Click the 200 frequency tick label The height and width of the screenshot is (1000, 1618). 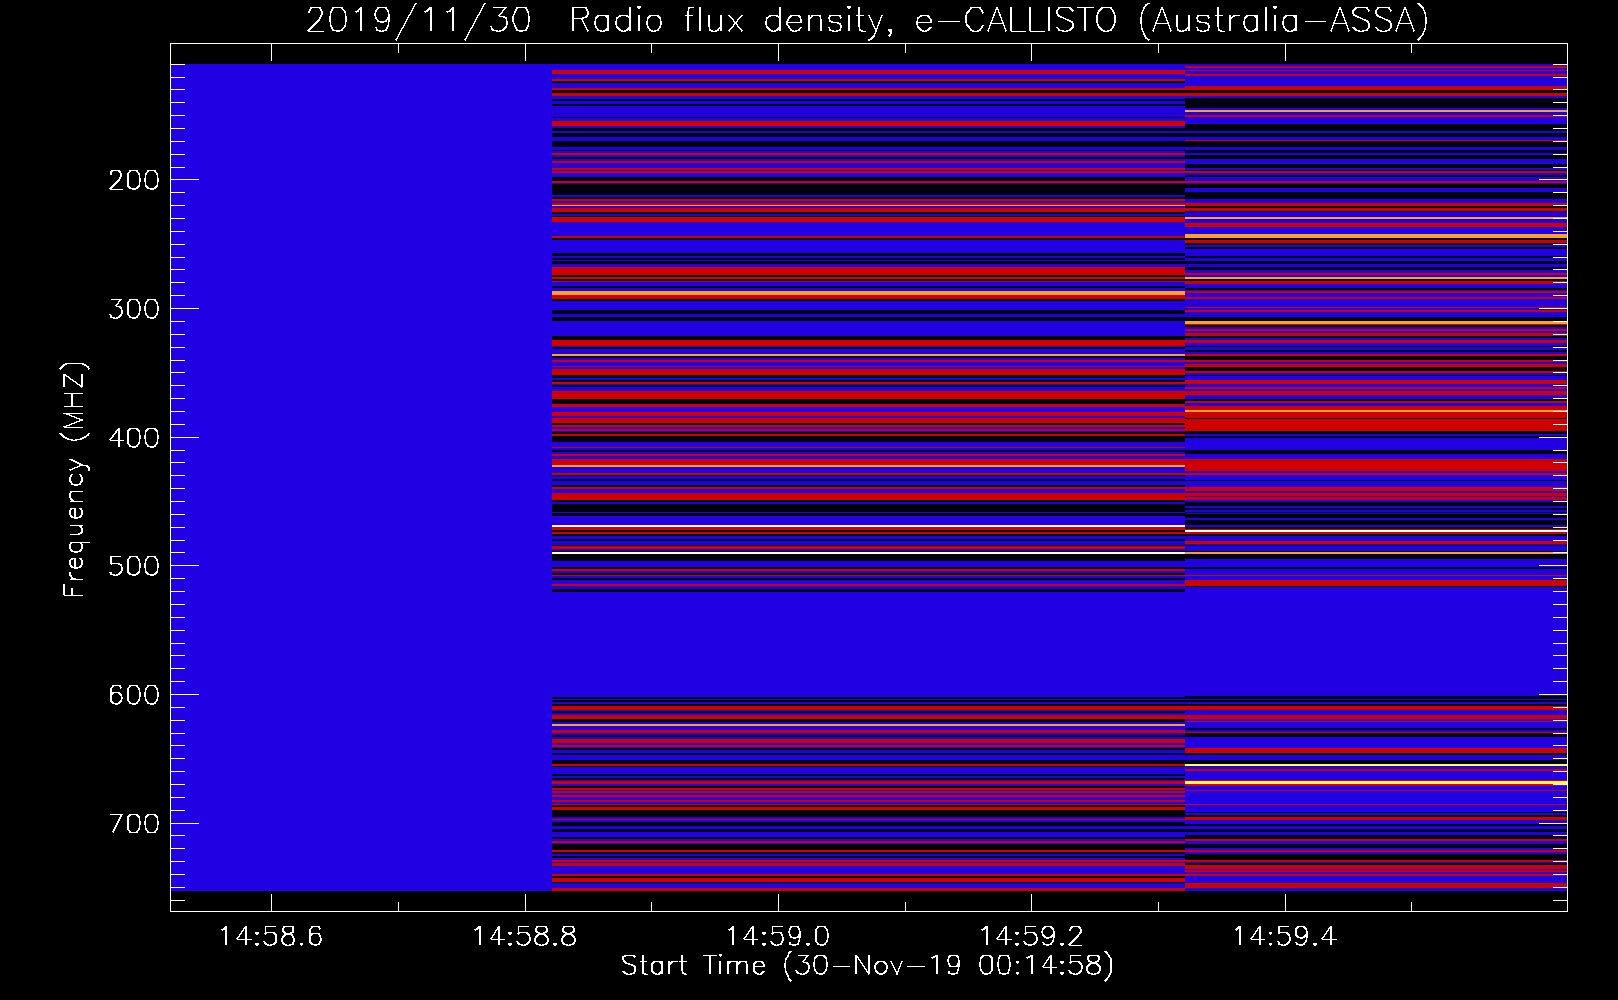click(134, 180)
